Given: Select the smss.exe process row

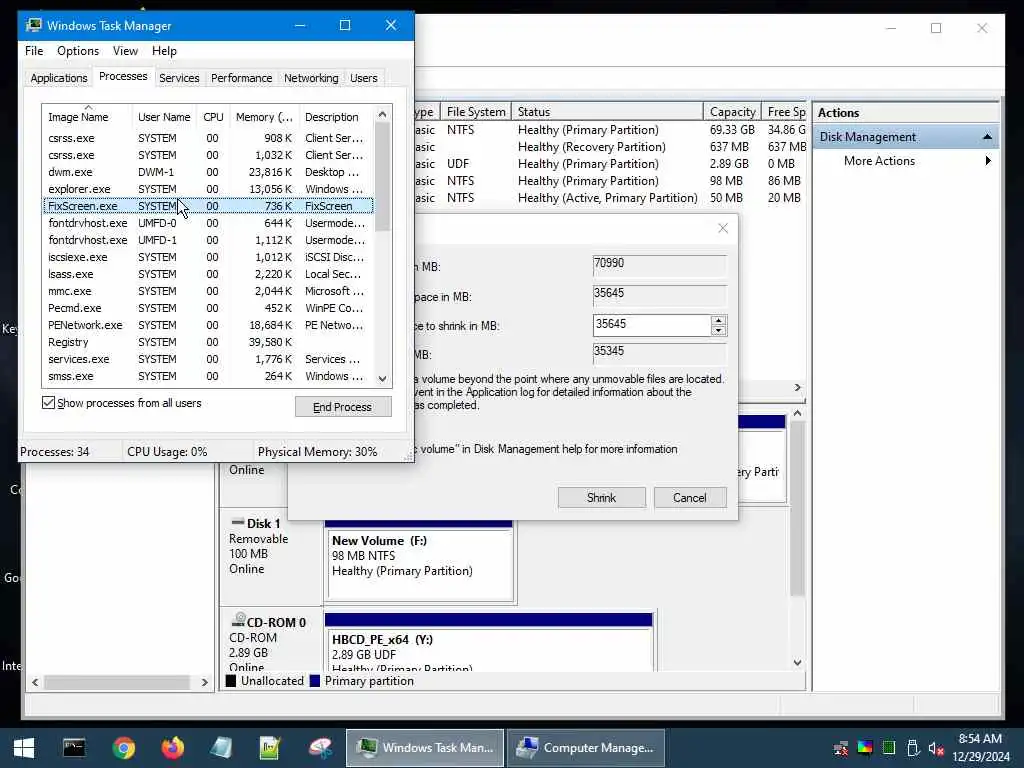Looking at the screenshot, I should 208,376.
